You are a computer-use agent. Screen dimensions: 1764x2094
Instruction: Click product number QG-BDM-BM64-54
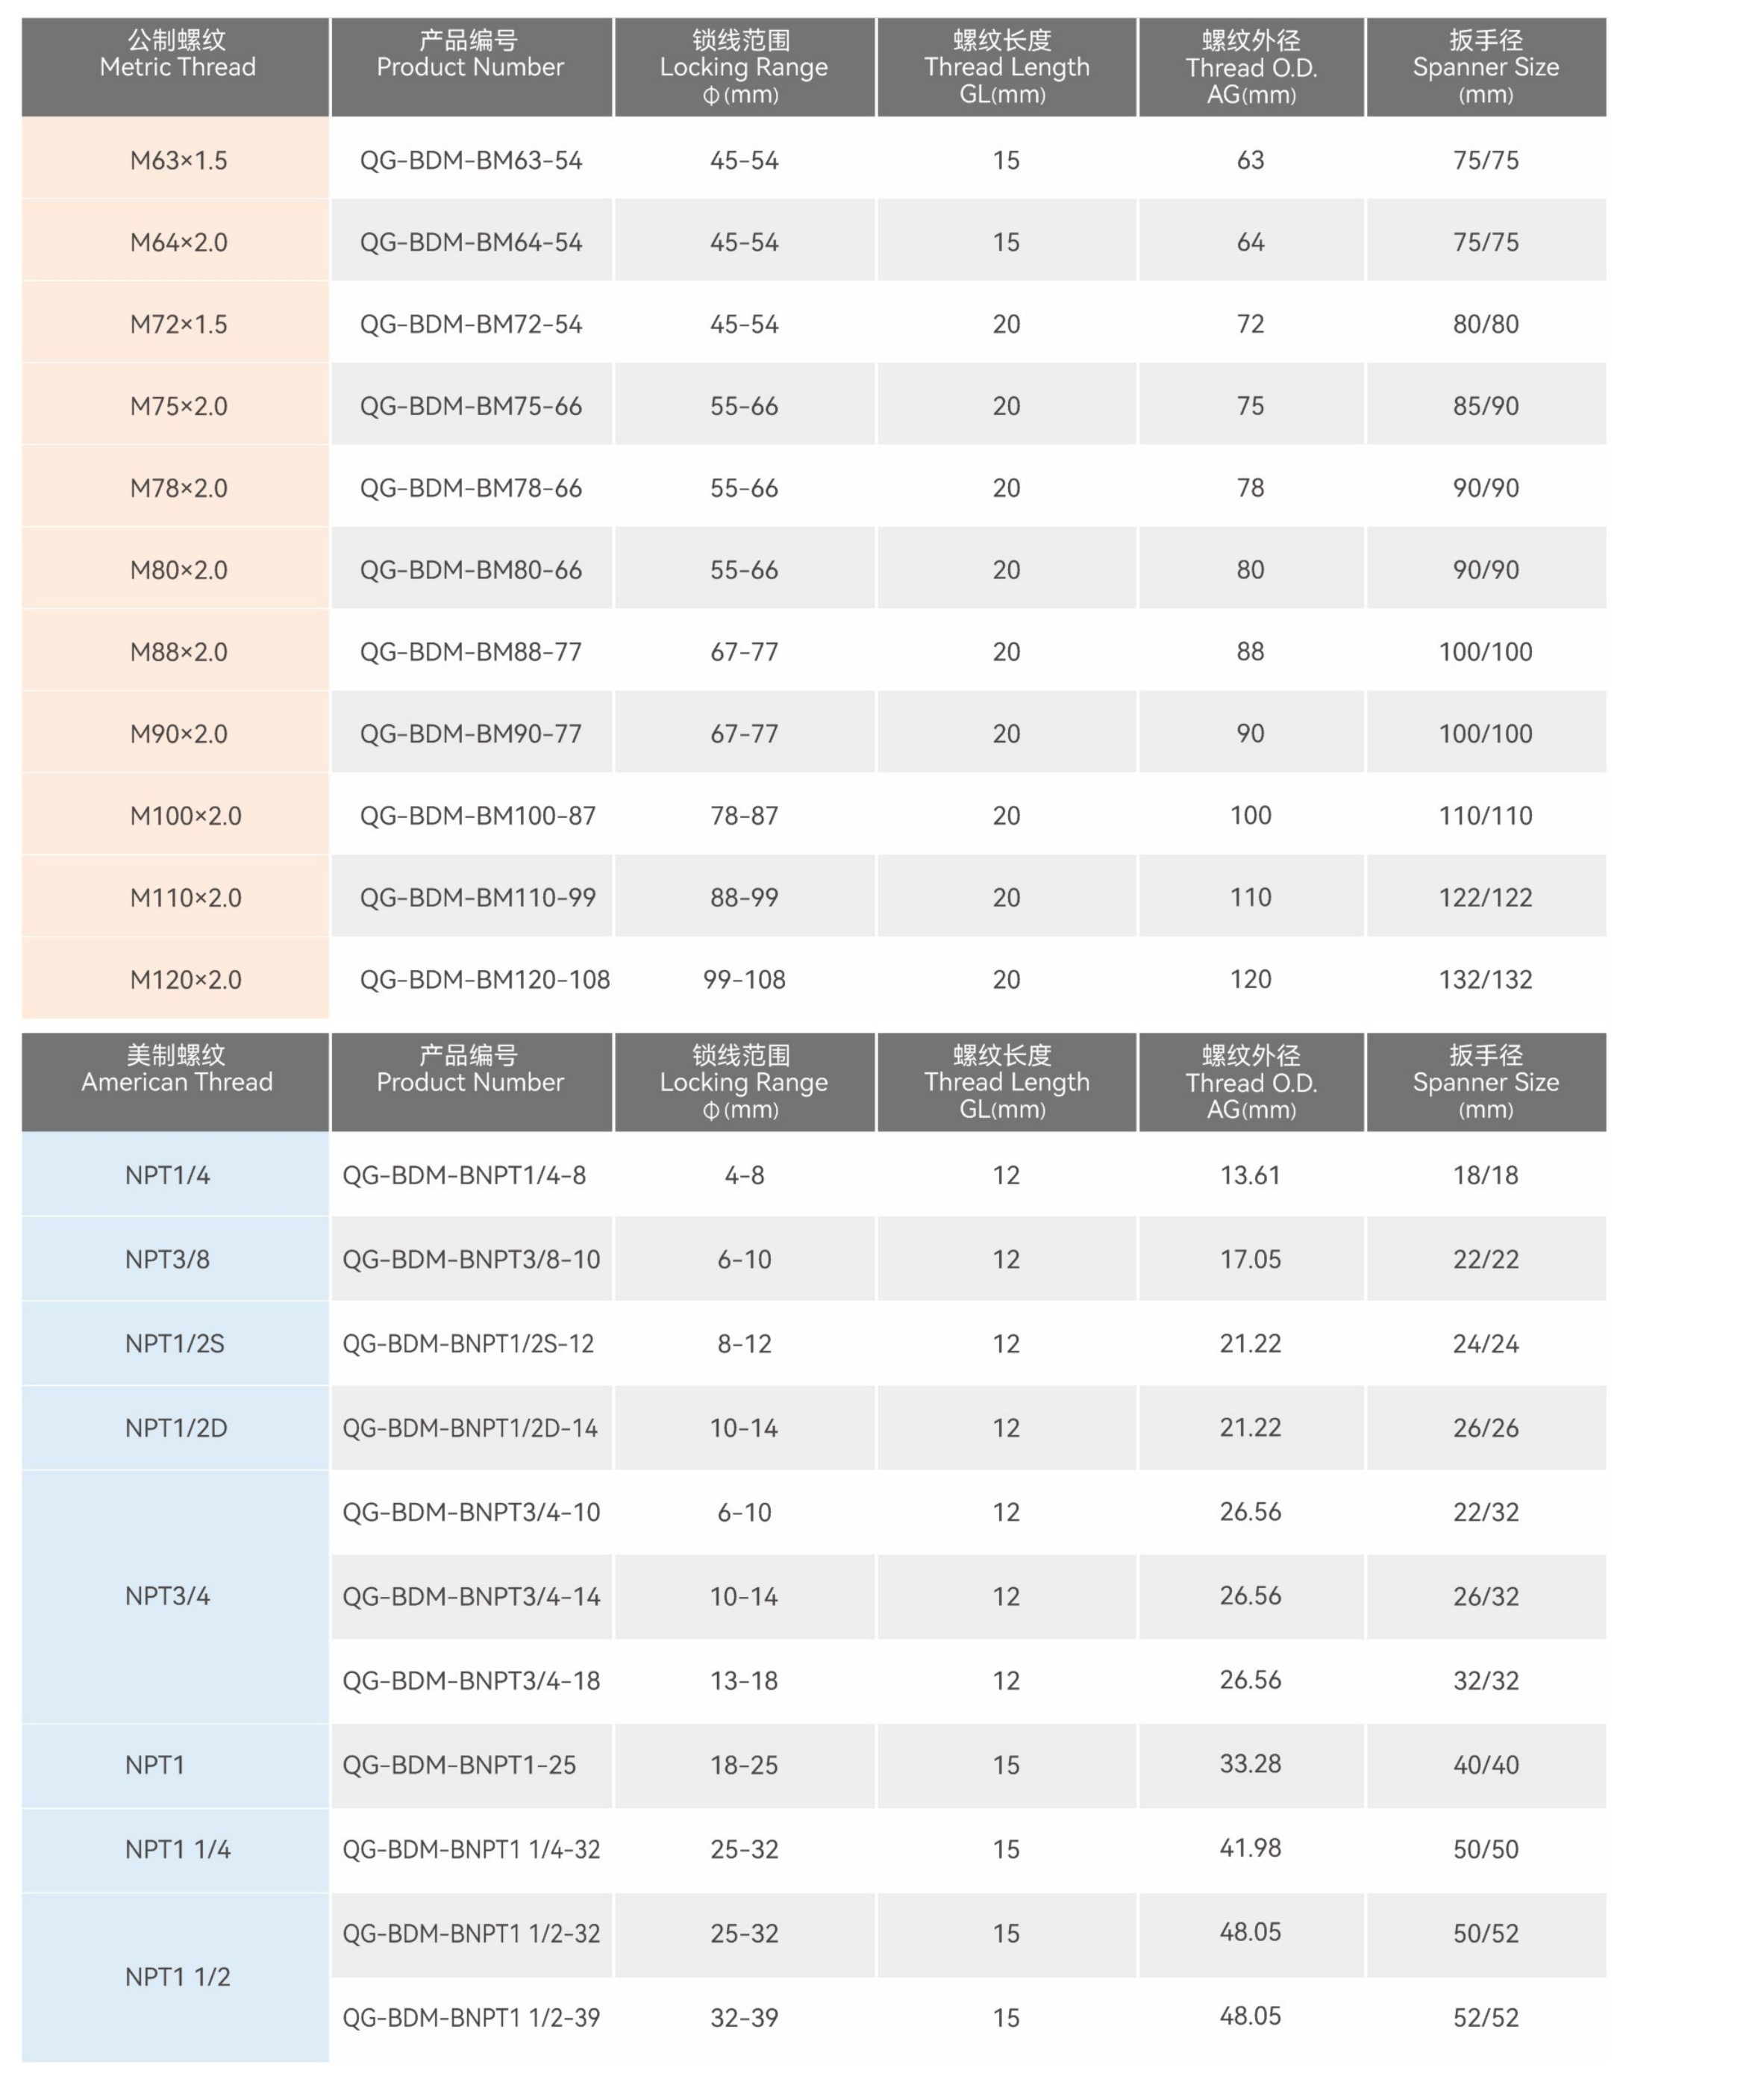tap(471, 242)
